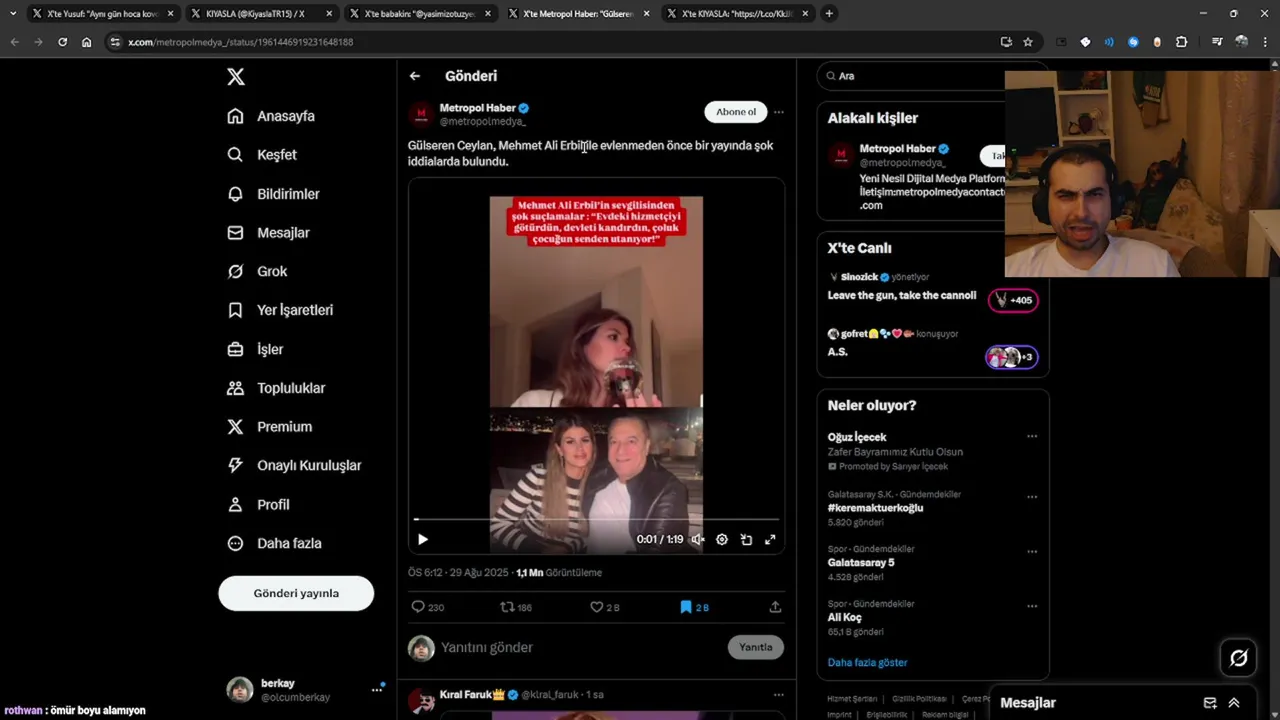The height and width of the screenshot is (720, 1280).
Task: Open #keremaktuerkoğlu trending topic
Action: 875,508
